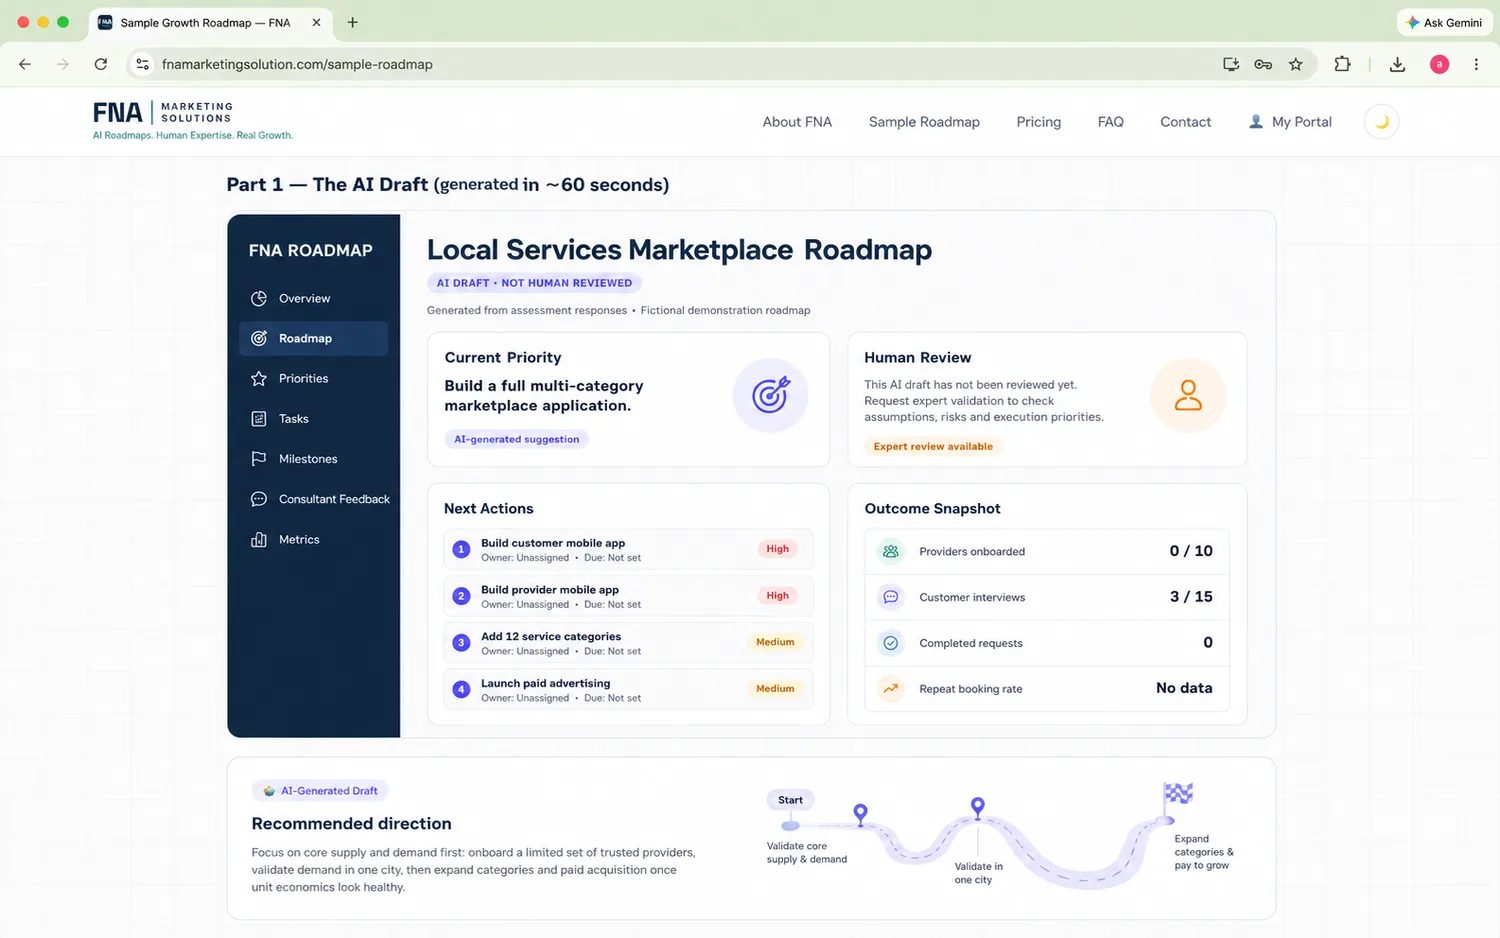The width and height of the screenshot is (1500, 938).
Task: Open Chrome three-dot menu
Action: [1476, 64]
